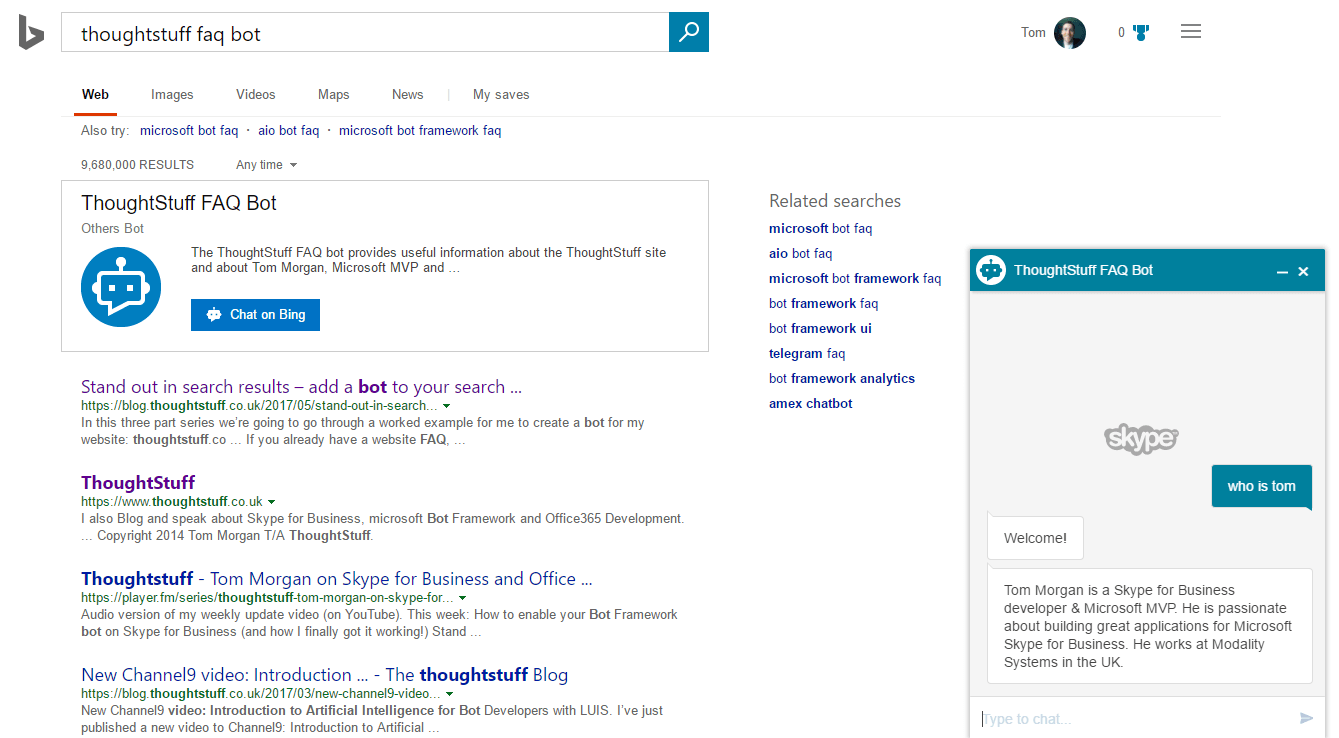This screenshot has height=738, width=1339.
Task: Select related search 'bot framework ui'
Action: pos(820,329)
